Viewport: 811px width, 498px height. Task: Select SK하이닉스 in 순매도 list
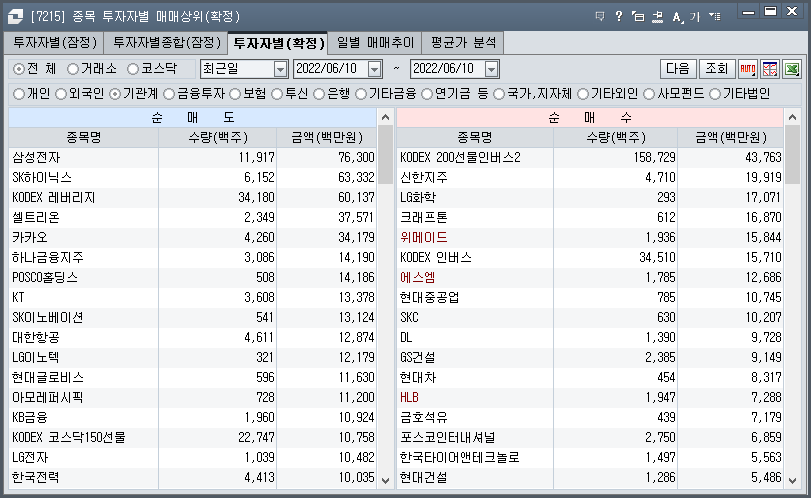point(42,177)
